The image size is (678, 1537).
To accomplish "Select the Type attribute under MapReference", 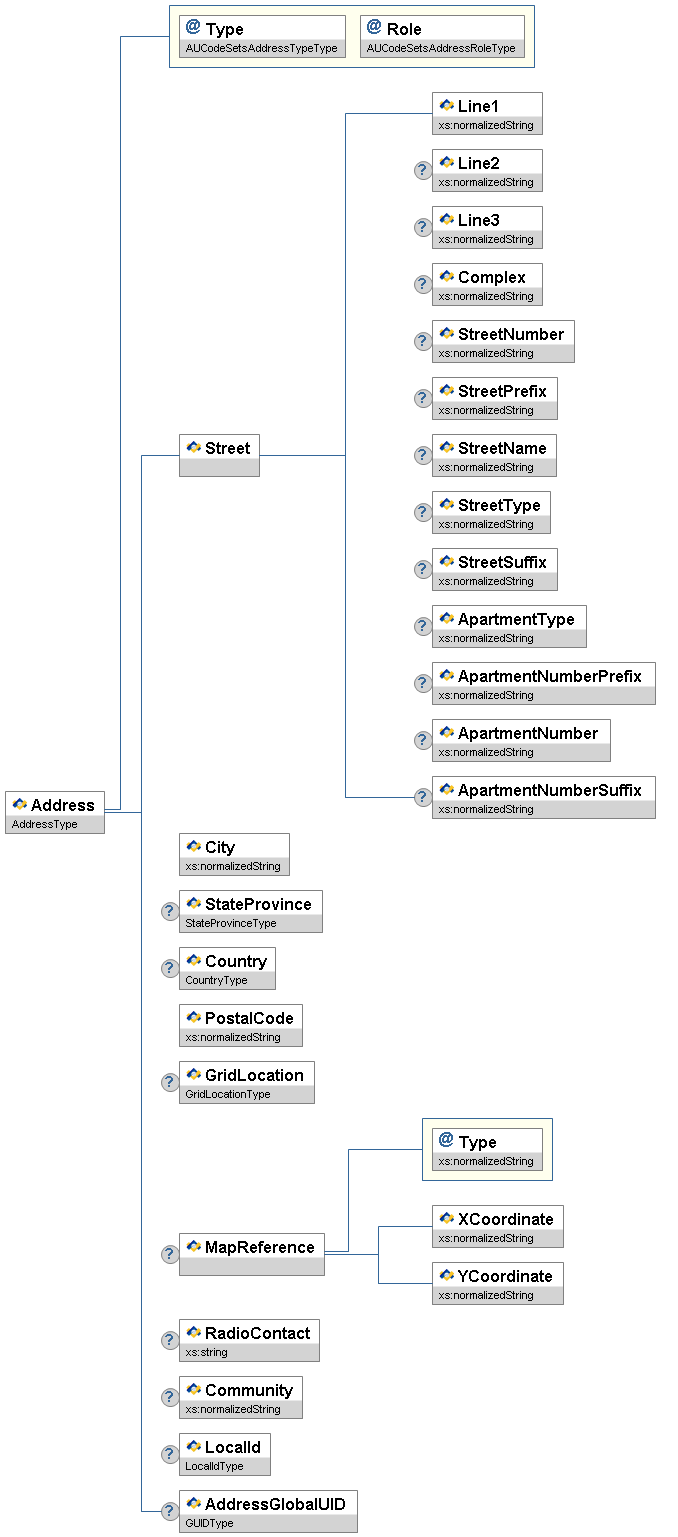I will point(487,1149).
